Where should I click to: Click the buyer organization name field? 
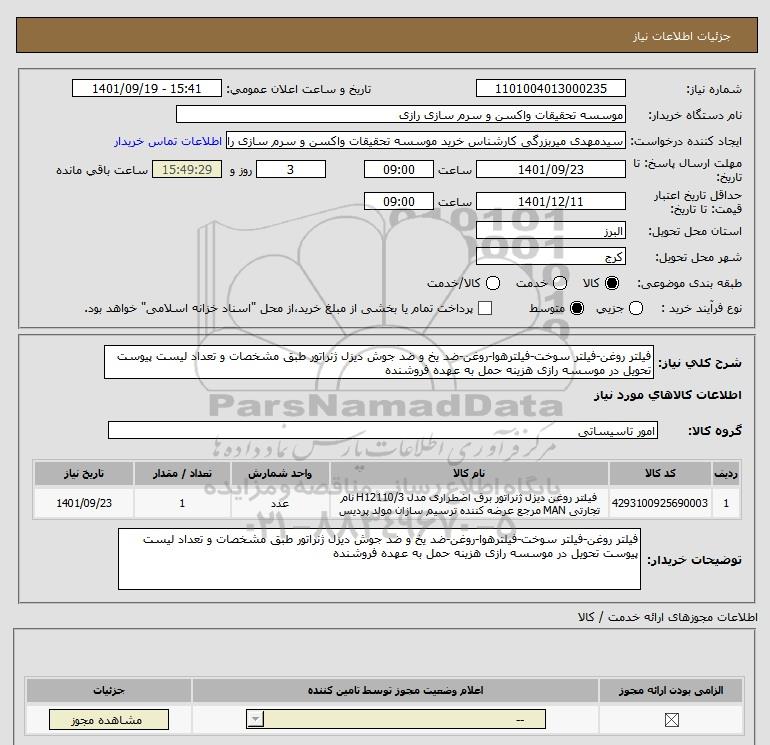coord(401,115)
